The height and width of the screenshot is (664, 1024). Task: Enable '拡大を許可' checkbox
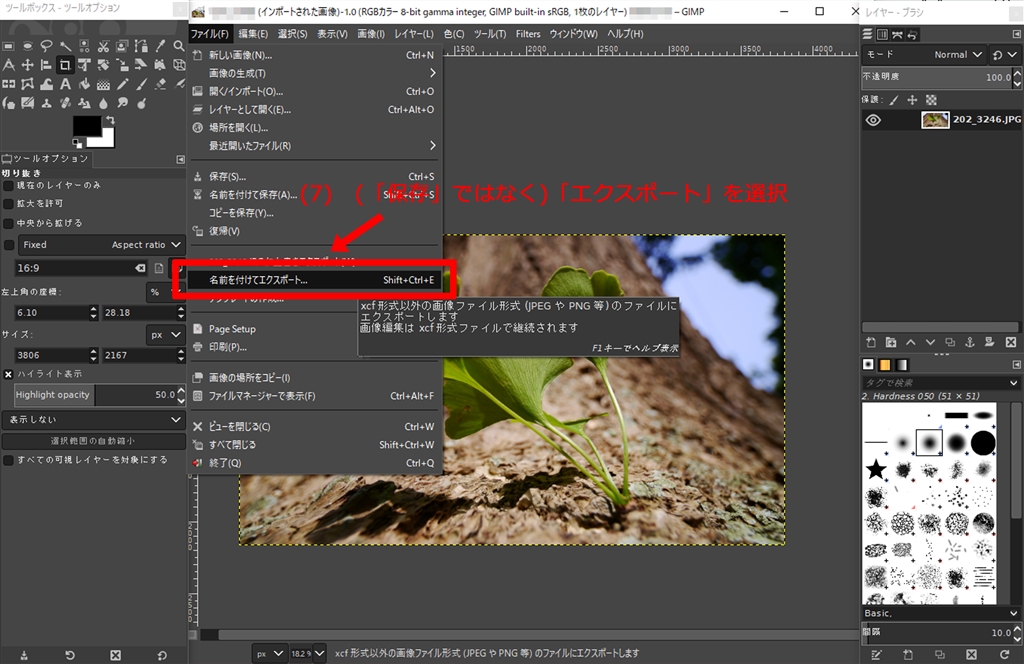[x=8, y=204]
